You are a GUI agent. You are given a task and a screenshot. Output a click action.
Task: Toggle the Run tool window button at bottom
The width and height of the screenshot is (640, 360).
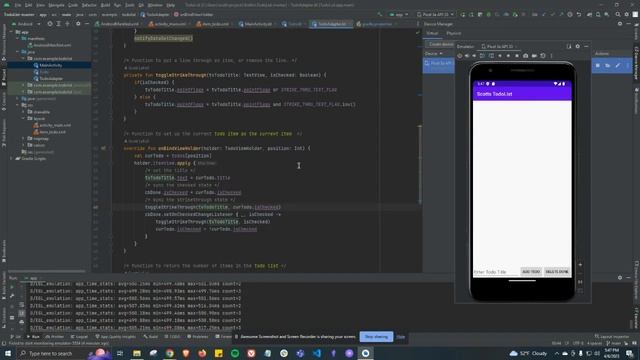(x=33, y=337)
